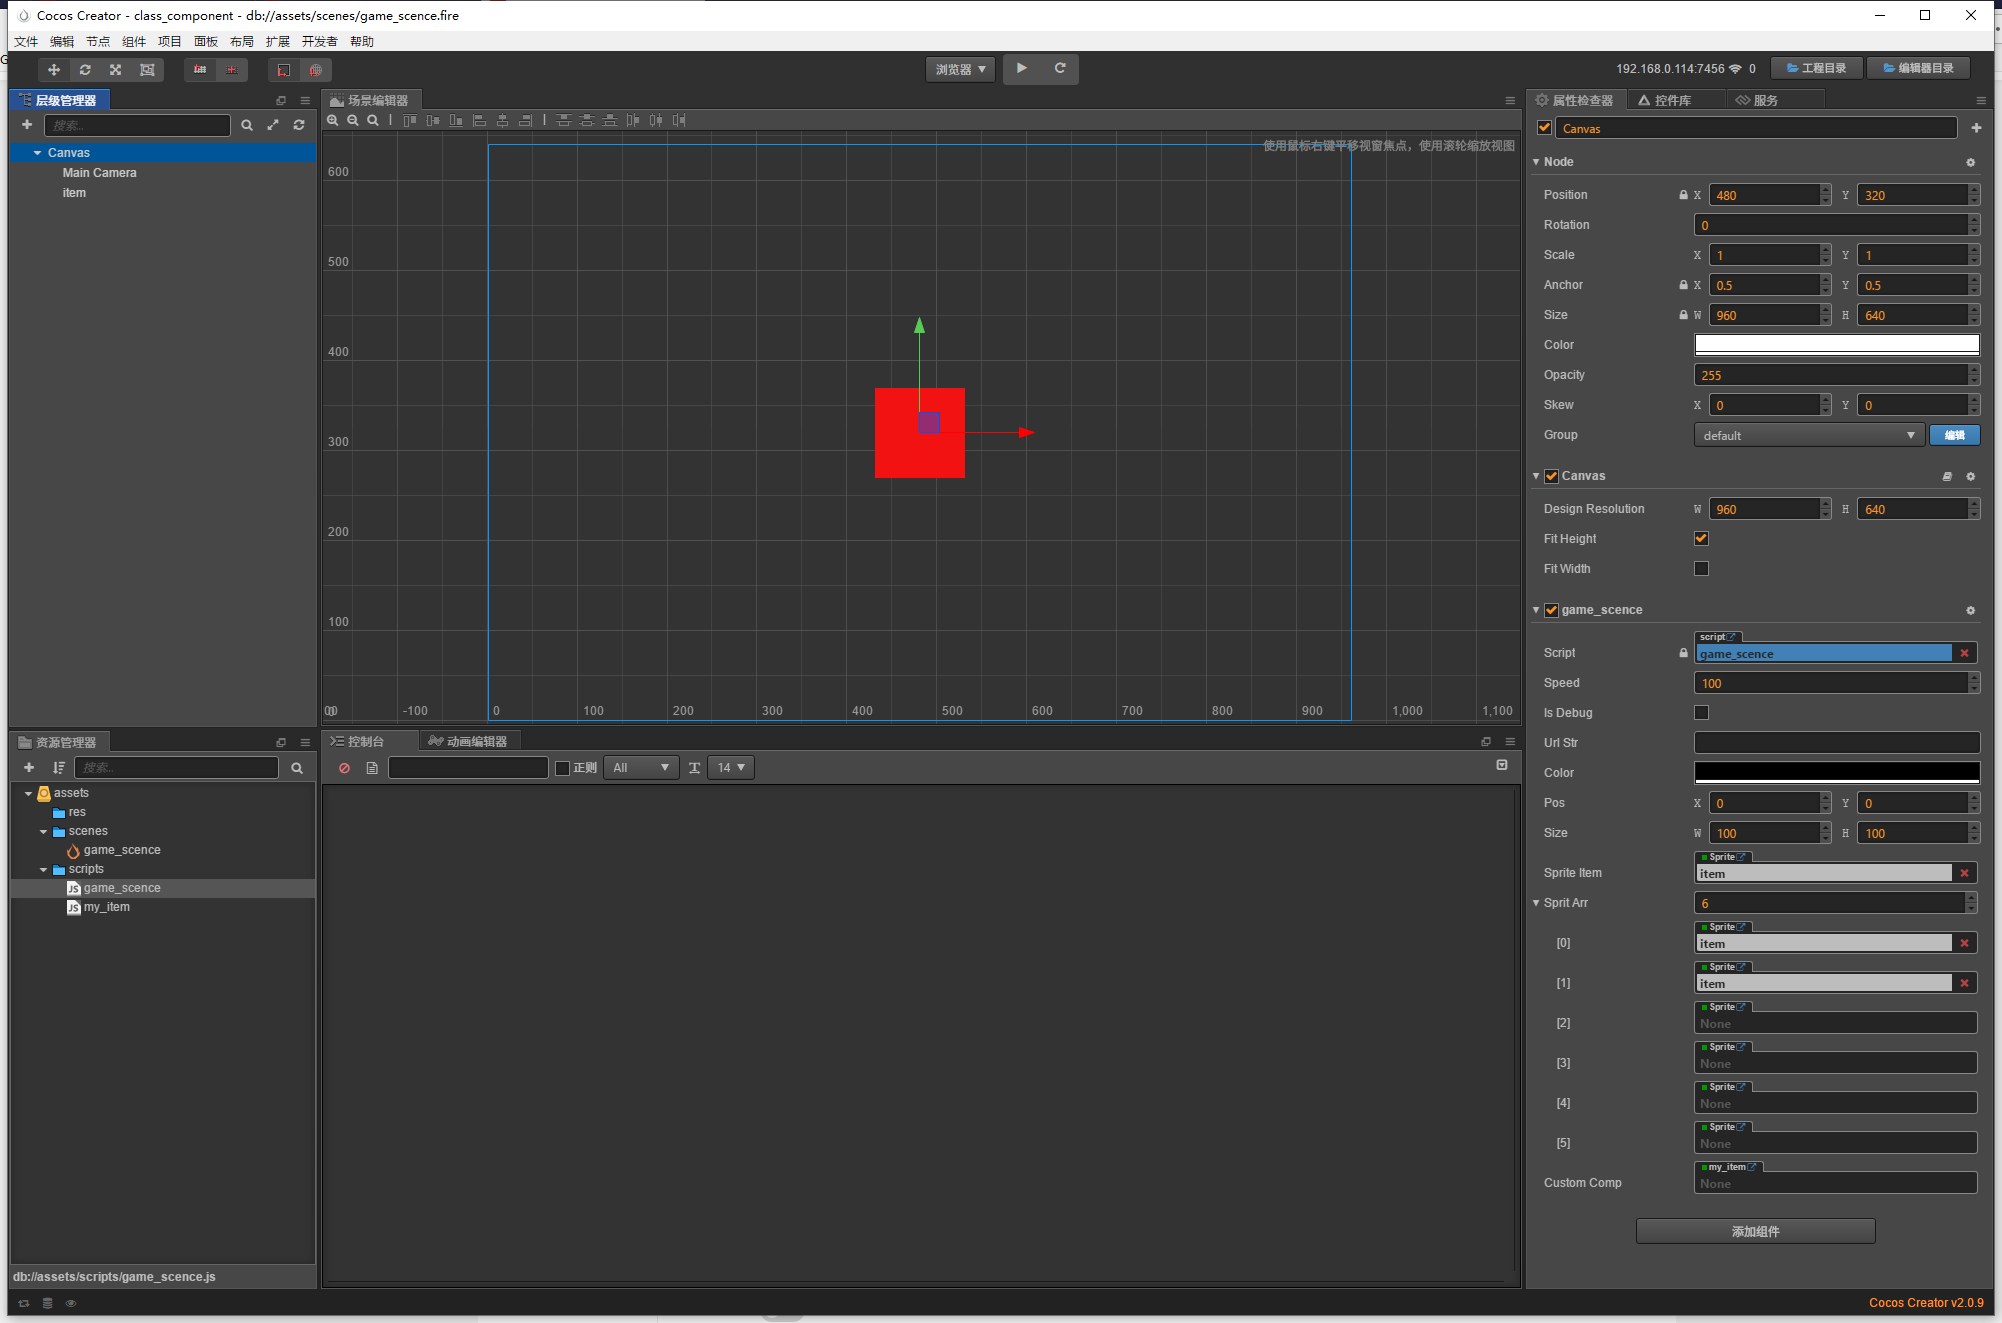Open the browser preview dropdown
Image resolution: width=2002 pixels, height=1323 pixels.
(960, 69)
